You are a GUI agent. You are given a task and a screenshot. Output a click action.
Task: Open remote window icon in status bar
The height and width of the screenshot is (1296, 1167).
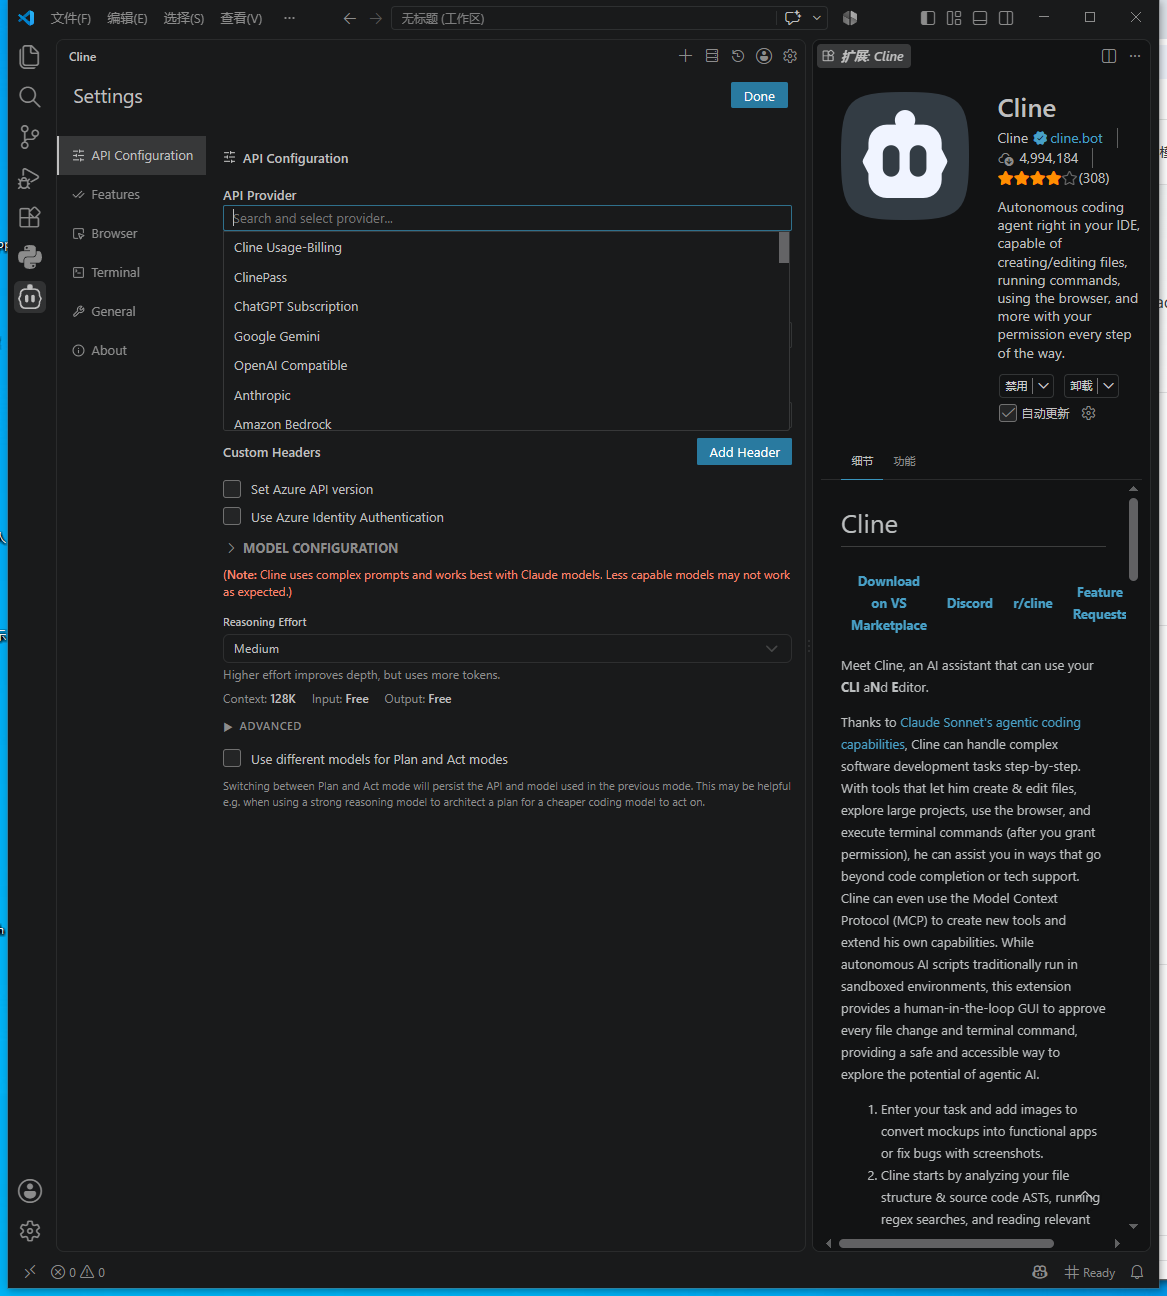30,1272
